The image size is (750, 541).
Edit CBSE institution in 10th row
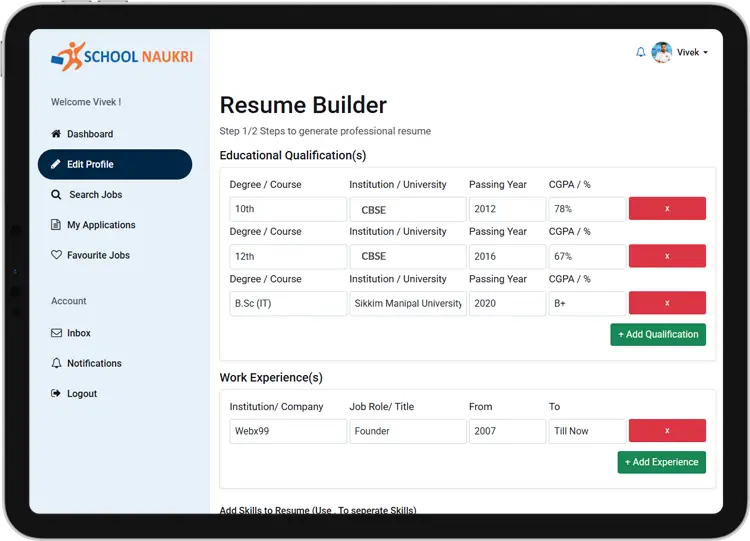pos(408,209)
